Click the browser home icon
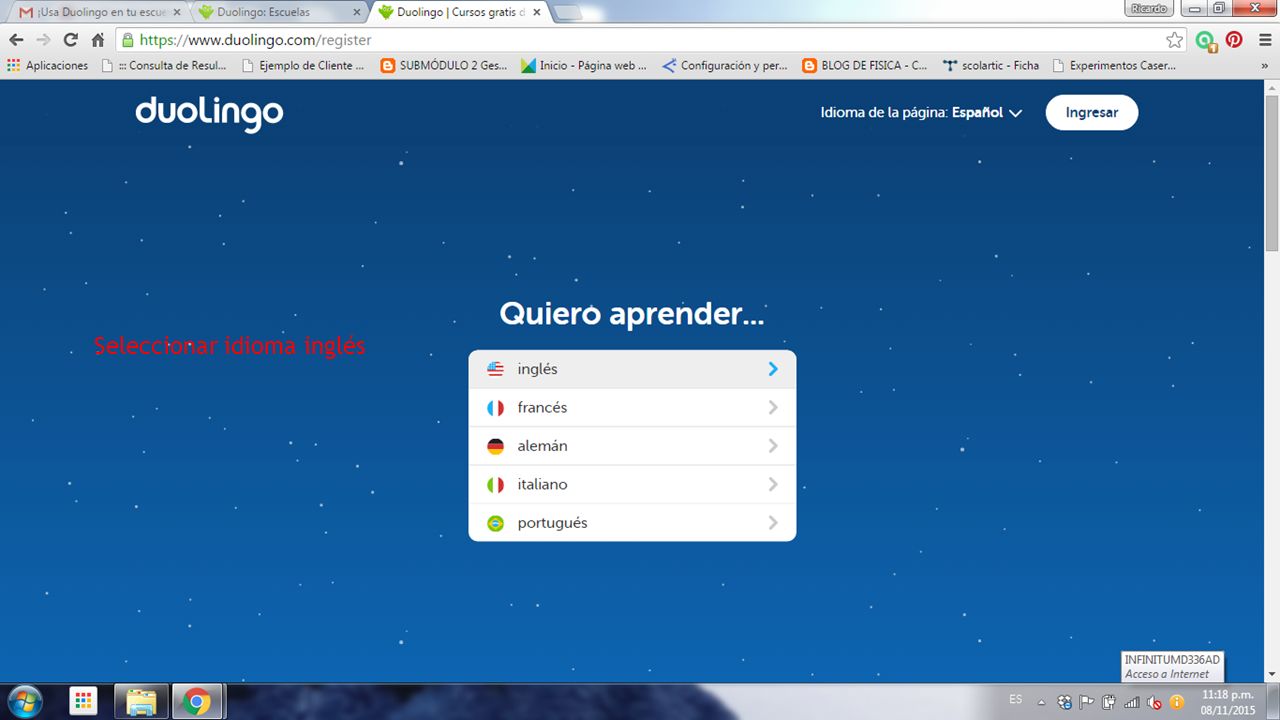The height and width of the screenshot is (720, 1280). [x=98, y=40]
